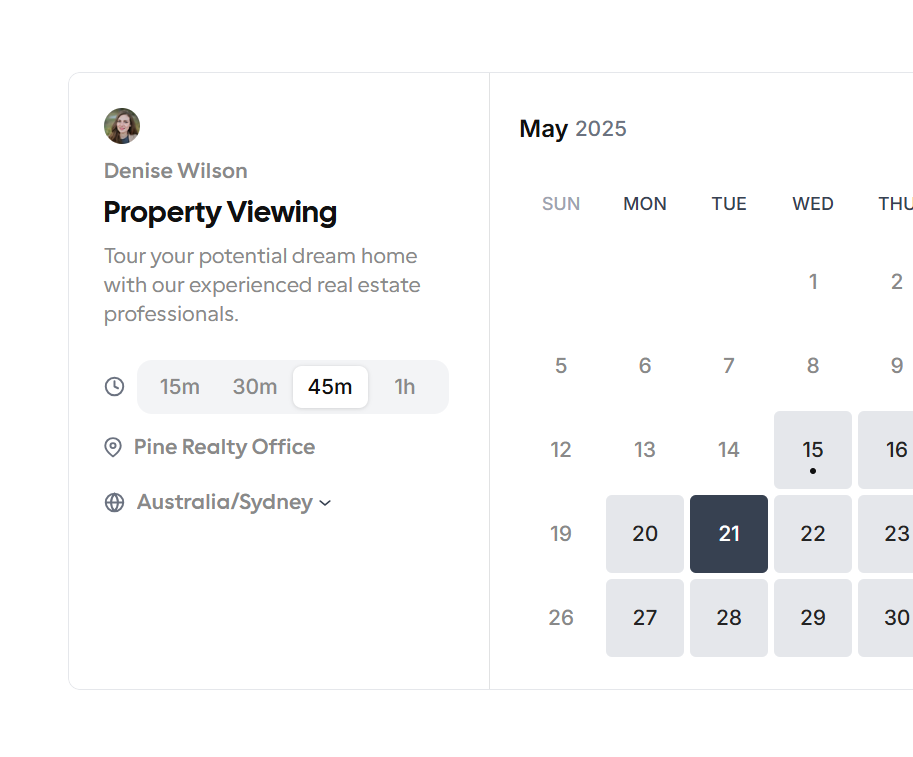Click the globe timezone icon
This screenshot has height=757, width=913.
click(x=115, y=503)
